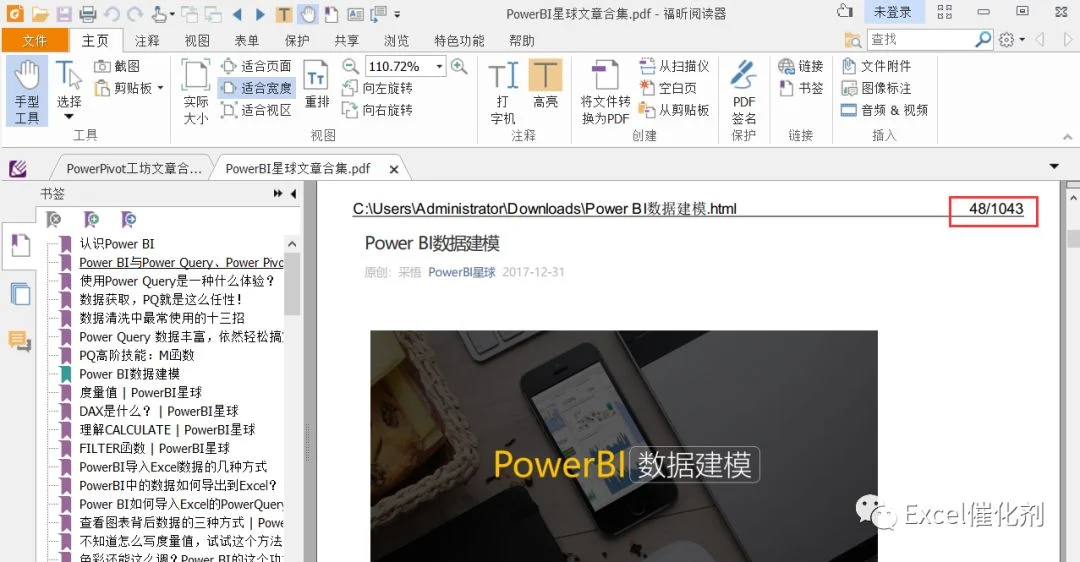Print the document via the printer icon
The image size is (1080, 562).
pos(87,13)
